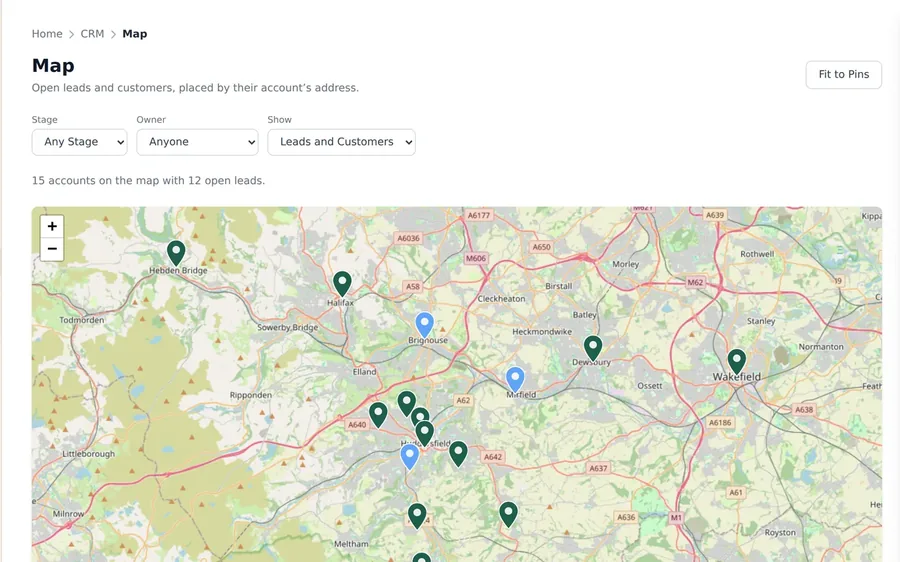Open the Owner filter dropdown
The image size is (900, 562).
point(197,142)
